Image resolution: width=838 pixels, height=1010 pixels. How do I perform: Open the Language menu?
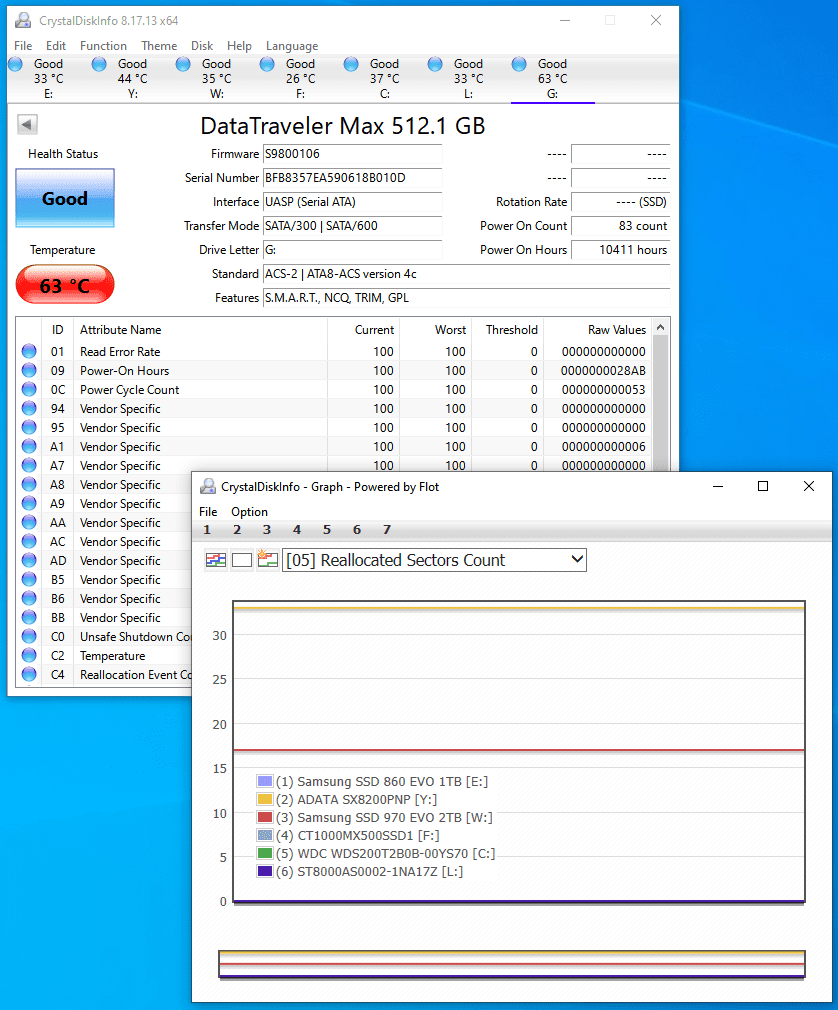point(292,46)
